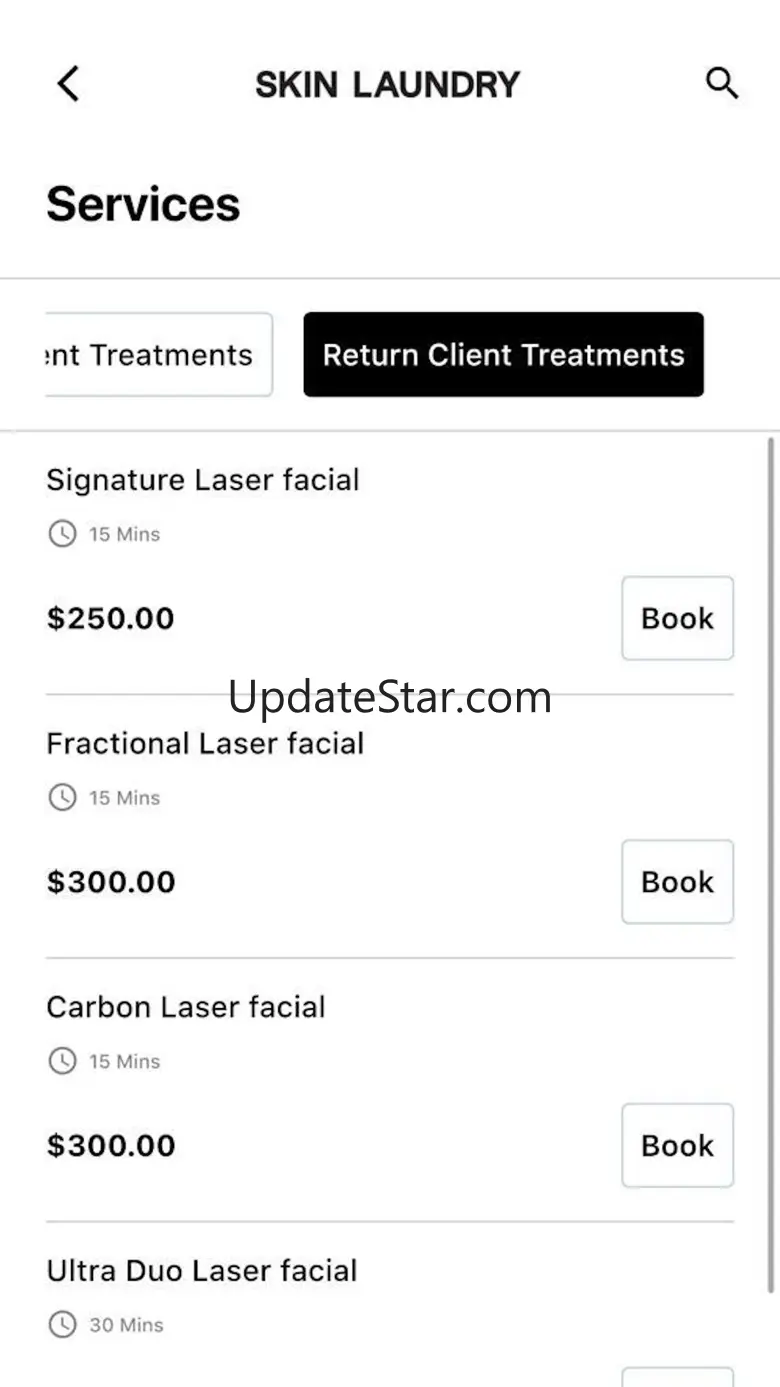
Task: Click clock icon under Signature Laser facial
Action: pyautogui.click(x=62, y=534)
